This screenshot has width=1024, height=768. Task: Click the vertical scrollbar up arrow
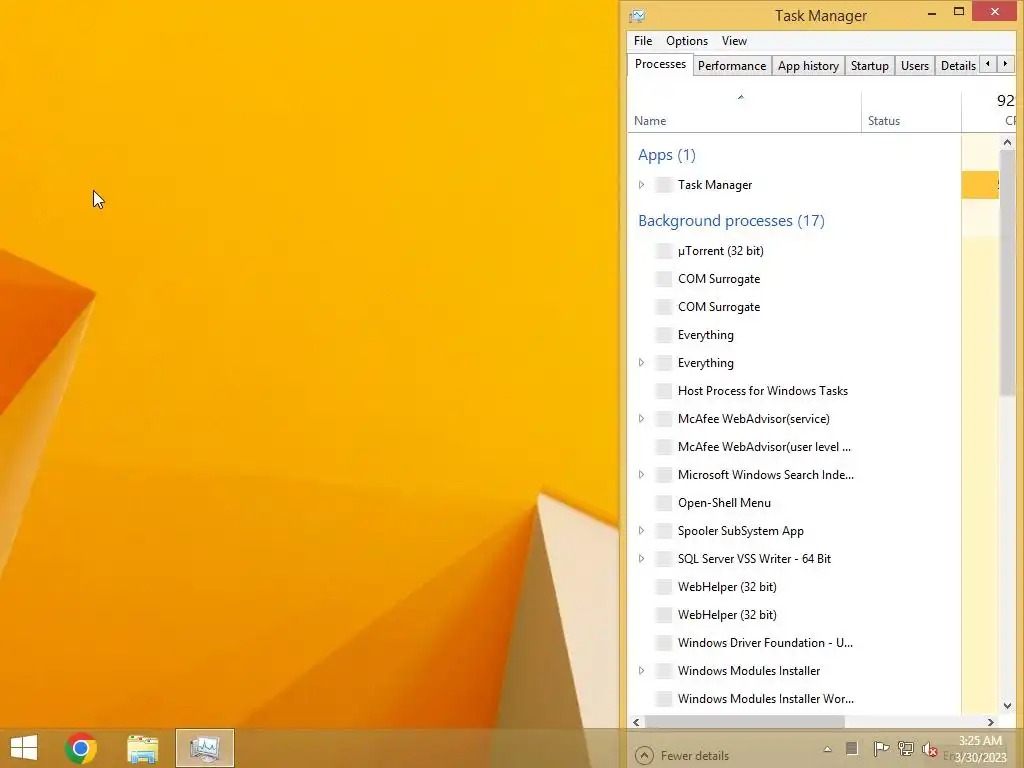coord(1007,142)
